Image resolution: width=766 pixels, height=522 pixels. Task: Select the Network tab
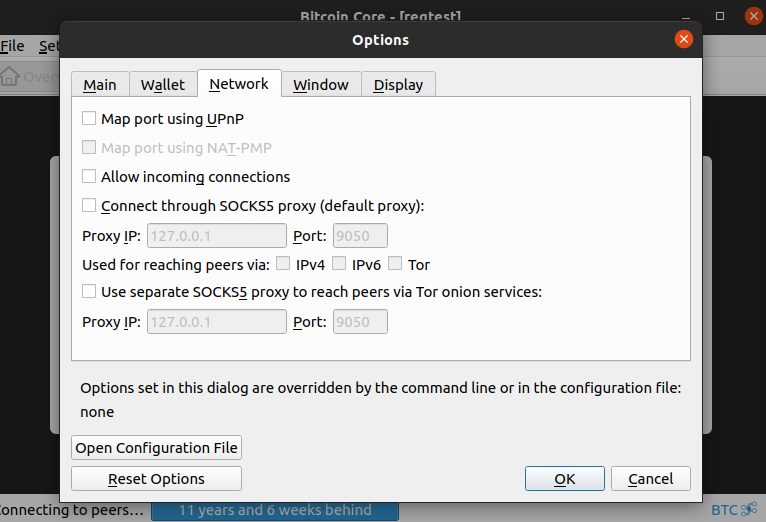(x=239, y=84)
